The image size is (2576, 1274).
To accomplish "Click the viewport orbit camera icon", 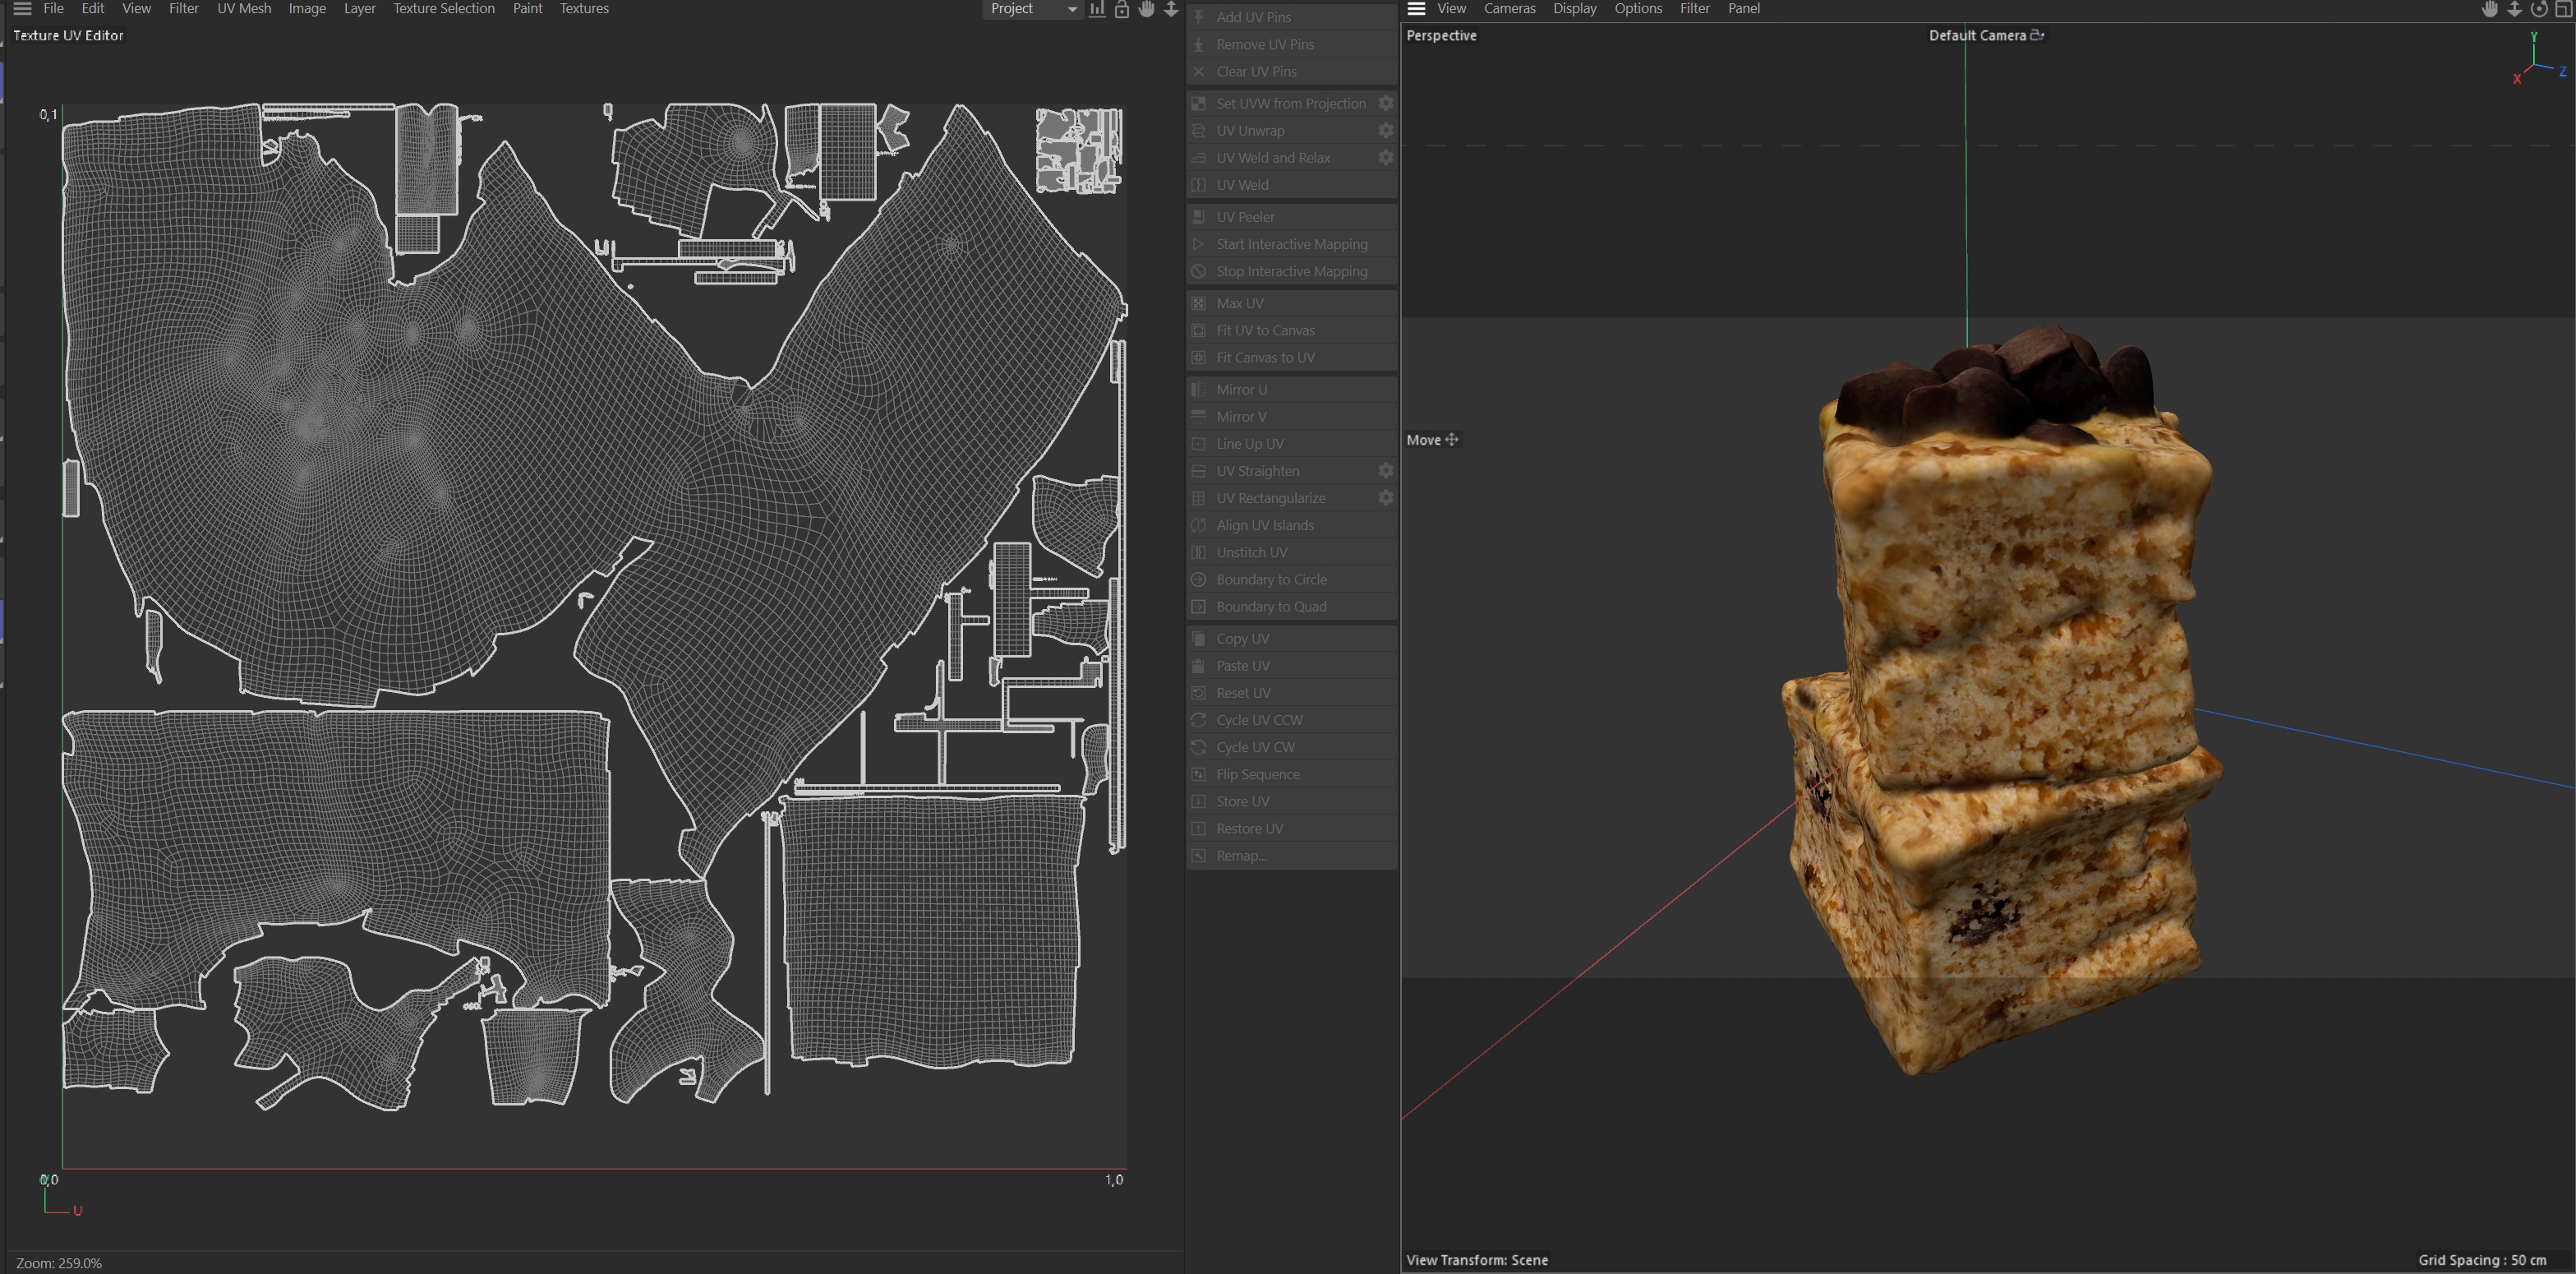I will click(x=2539, y=9).
